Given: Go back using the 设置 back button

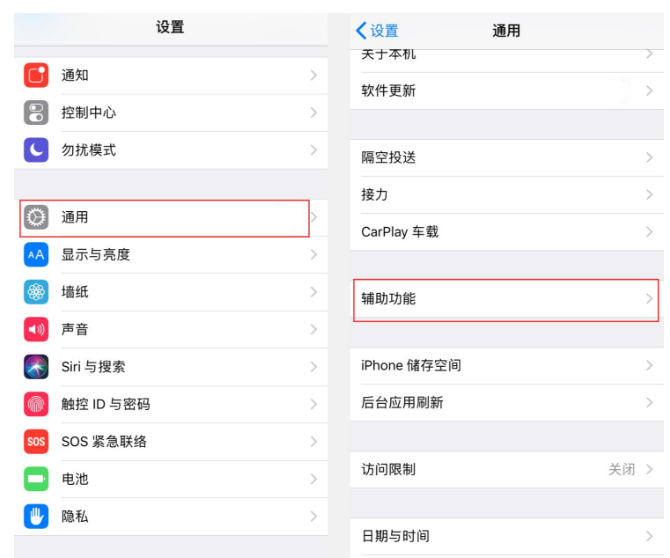Looking at the screenshot, I should pyautogui.click(x=377, y=31).
